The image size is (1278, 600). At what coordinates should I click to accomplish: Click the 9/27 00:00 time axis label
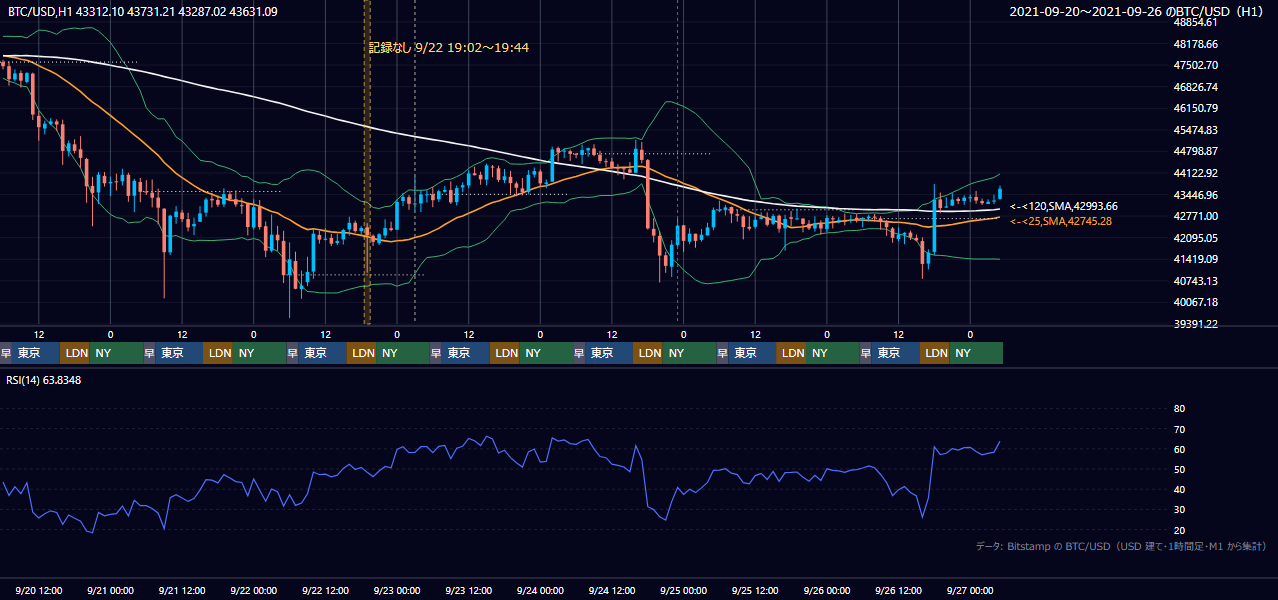coord(970,590)
